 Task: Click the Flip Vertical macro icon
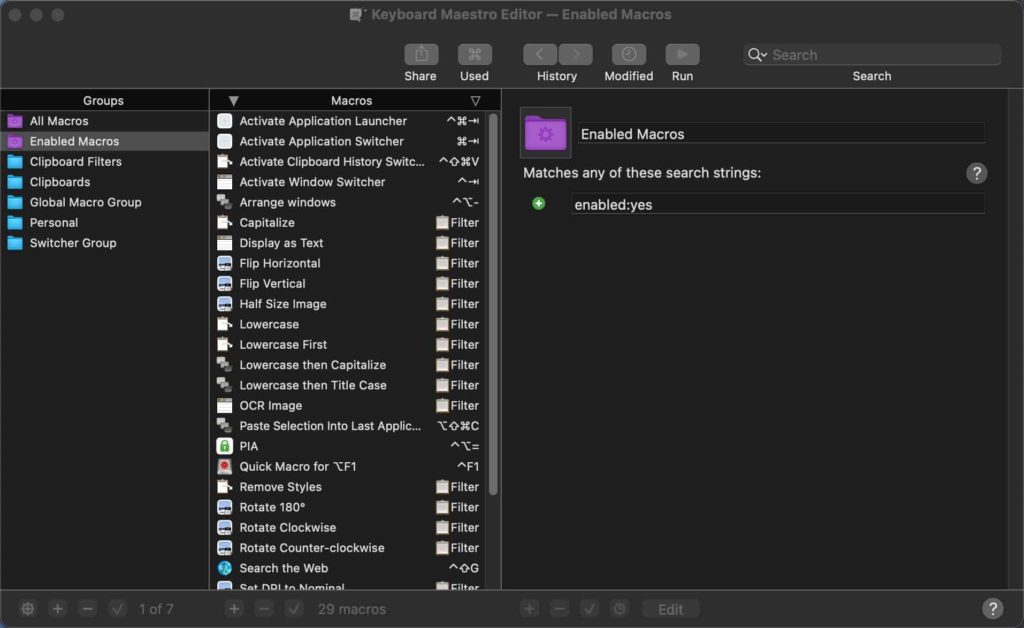click(x=225, y=283)
